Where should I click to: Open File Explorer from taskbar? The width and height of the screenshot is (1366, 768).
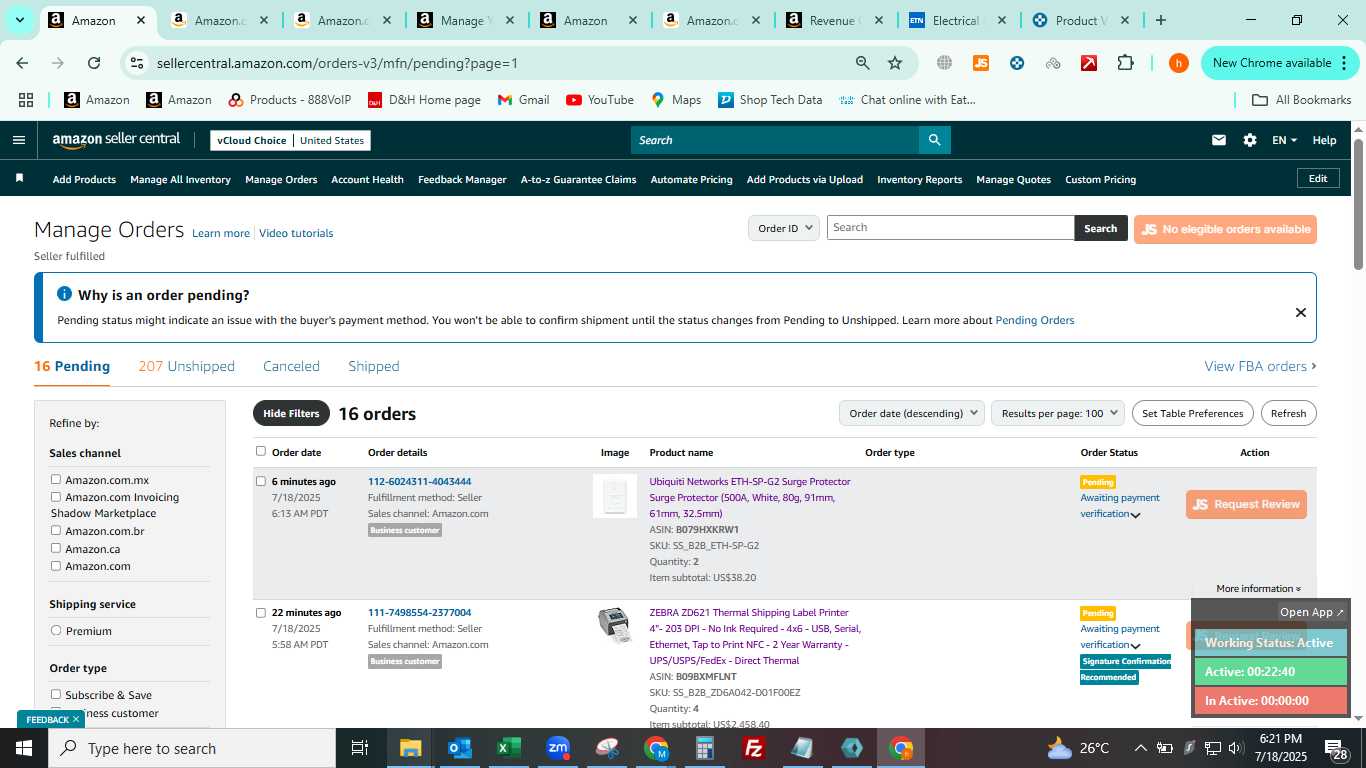(x=410, y=748)
